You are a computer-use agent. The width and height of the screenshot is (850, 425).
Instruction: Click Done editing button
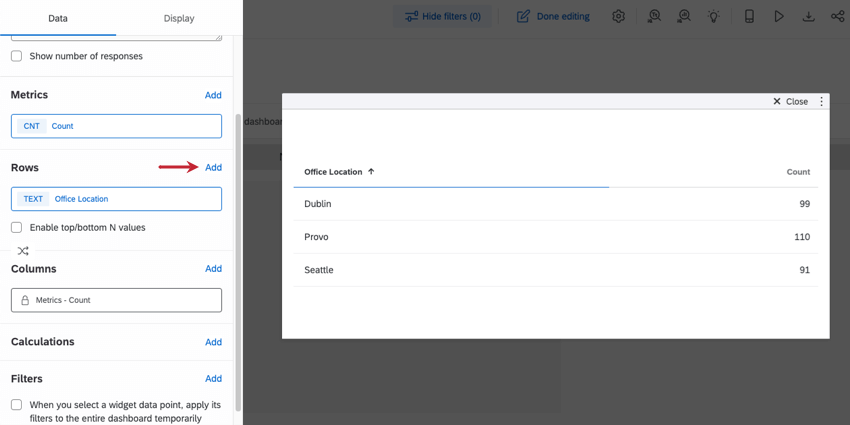click(x=553, y=16)
